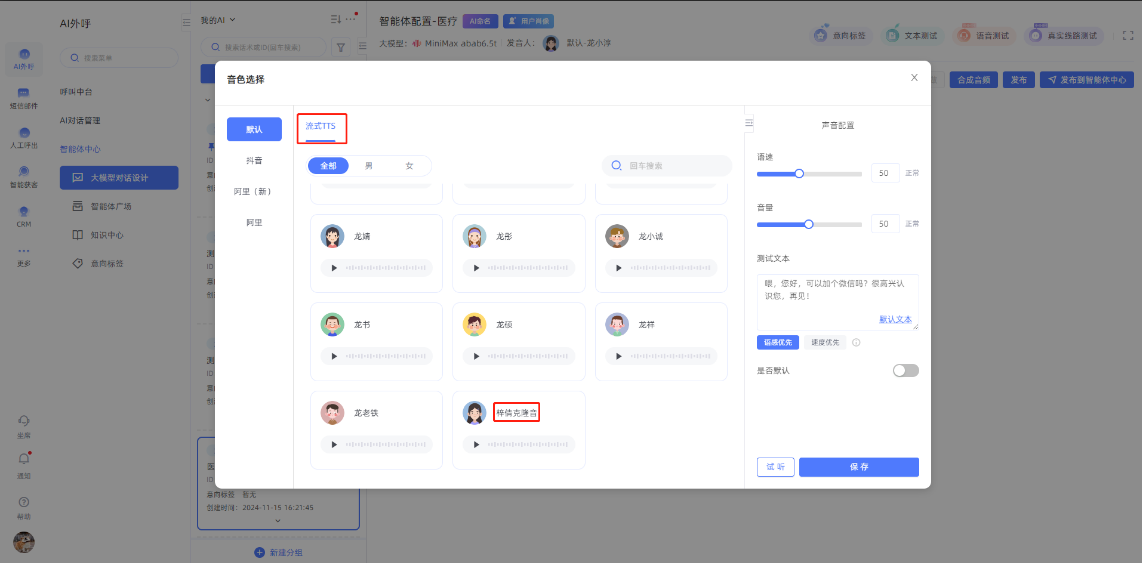The image size is (1142, 563).
Task: Click the 语速 slider handle
Action: tap(799, 173)
